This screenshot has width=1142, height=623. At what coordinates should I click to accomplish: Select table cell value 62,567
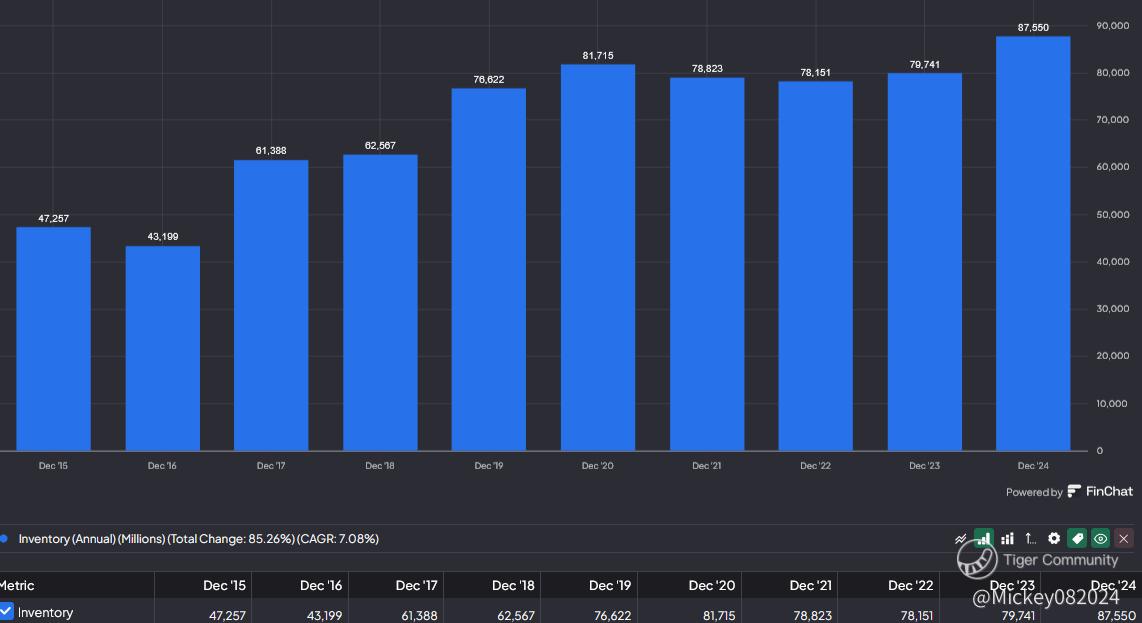coord(516,616)
